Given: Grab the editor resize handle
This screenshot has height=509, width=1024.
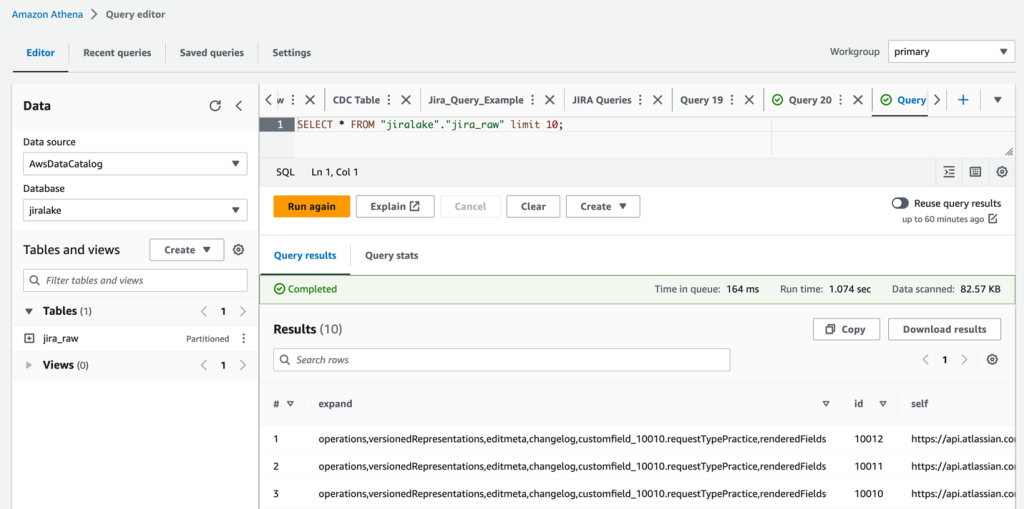Looking at the screenshot, I should (x=1008, y=152).
